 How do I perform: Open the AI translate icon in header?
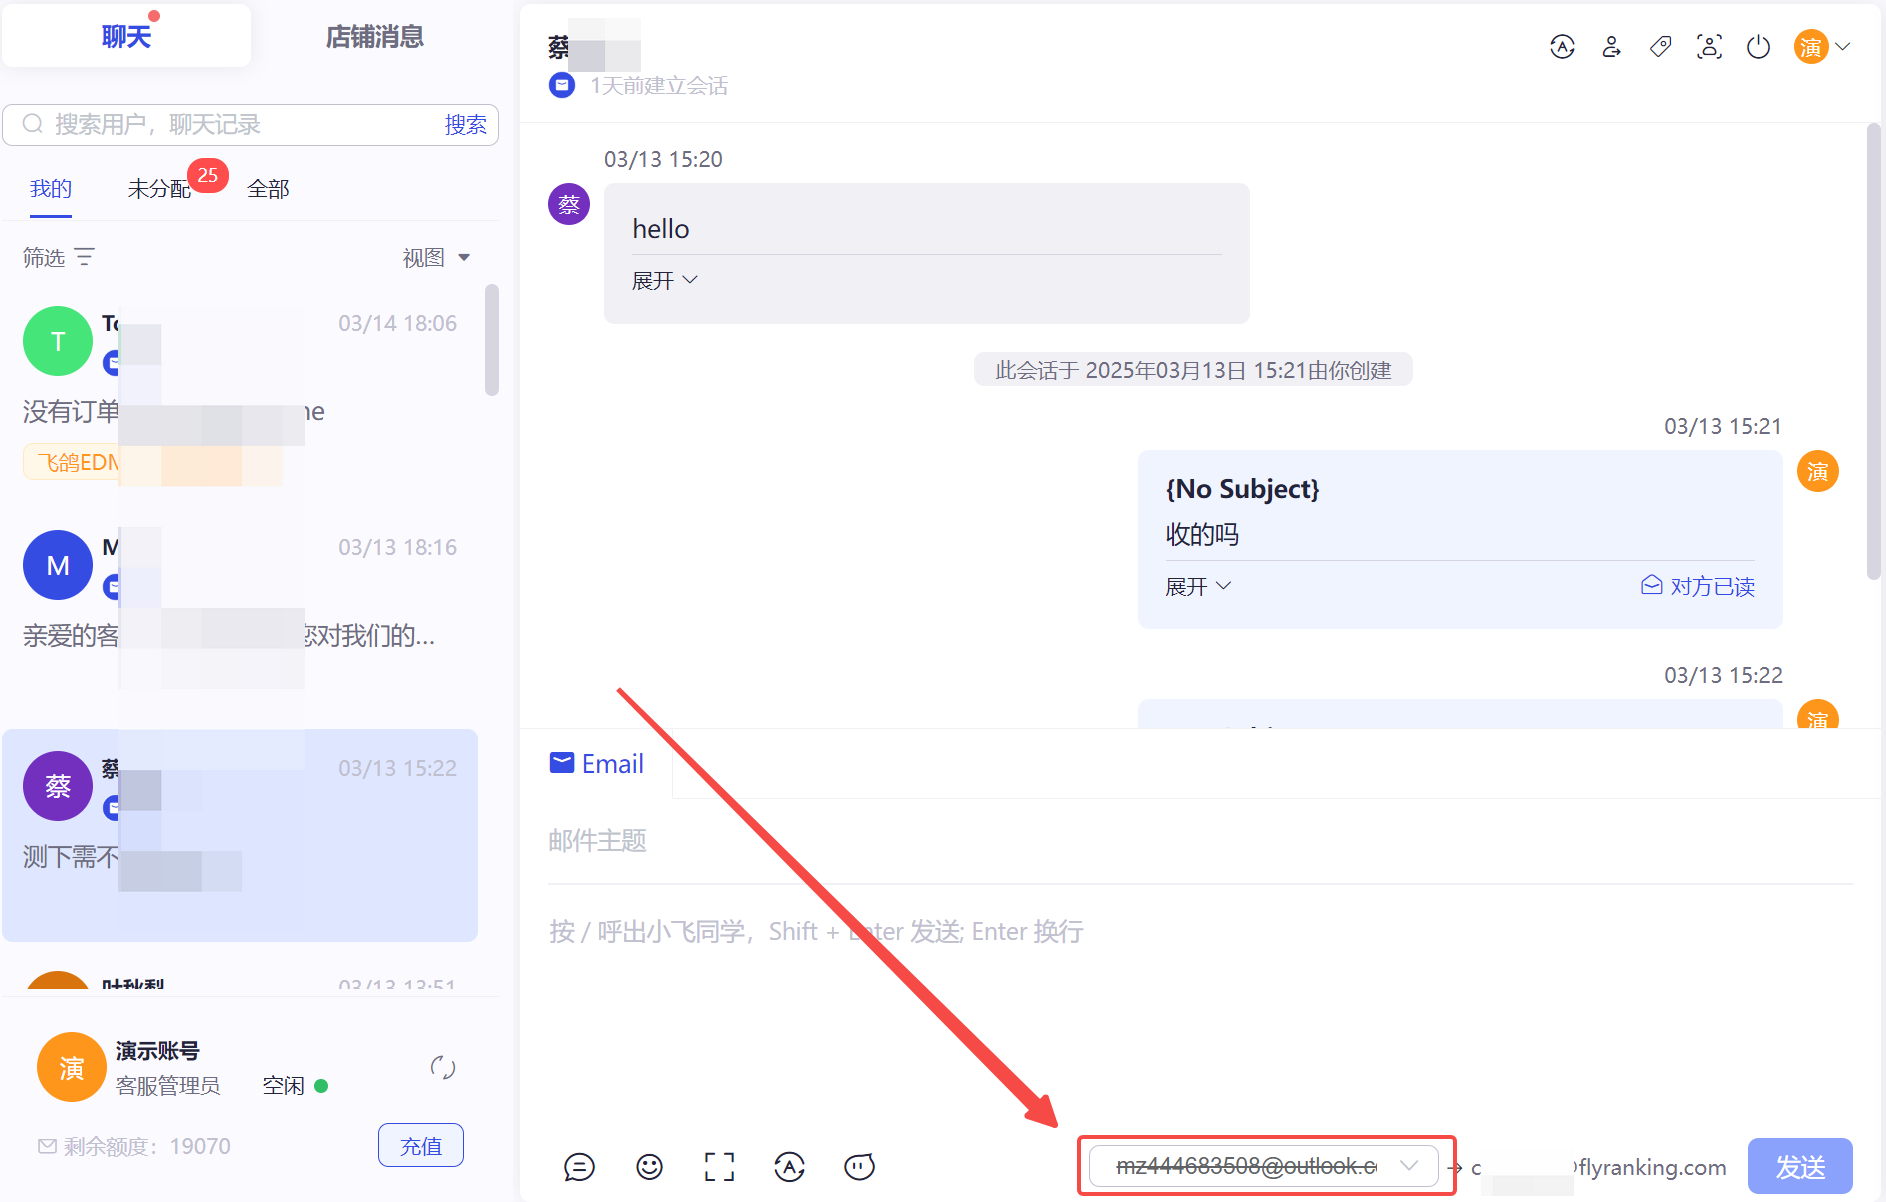[1562, 47]
